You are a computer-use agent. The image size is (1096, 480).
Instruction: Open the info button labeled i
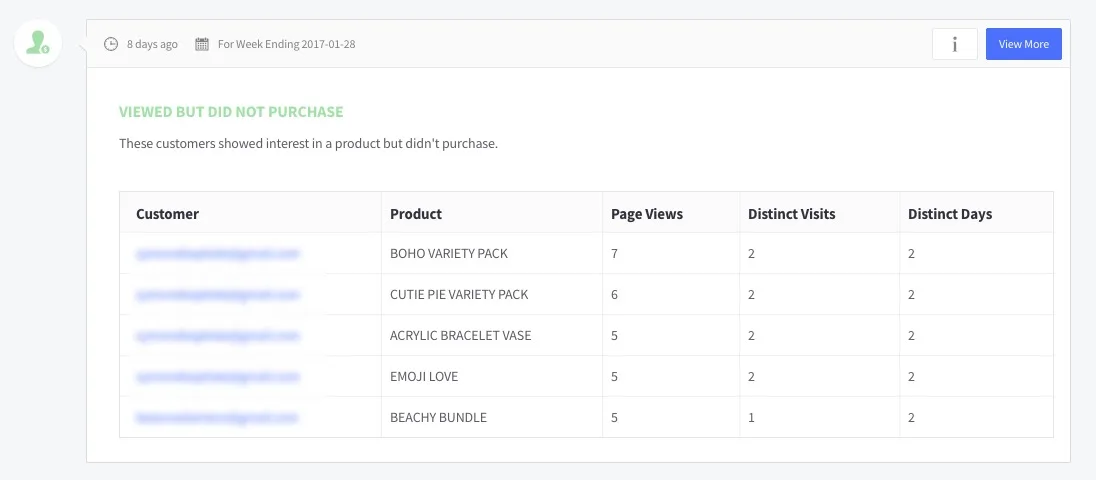coord(955,44)
